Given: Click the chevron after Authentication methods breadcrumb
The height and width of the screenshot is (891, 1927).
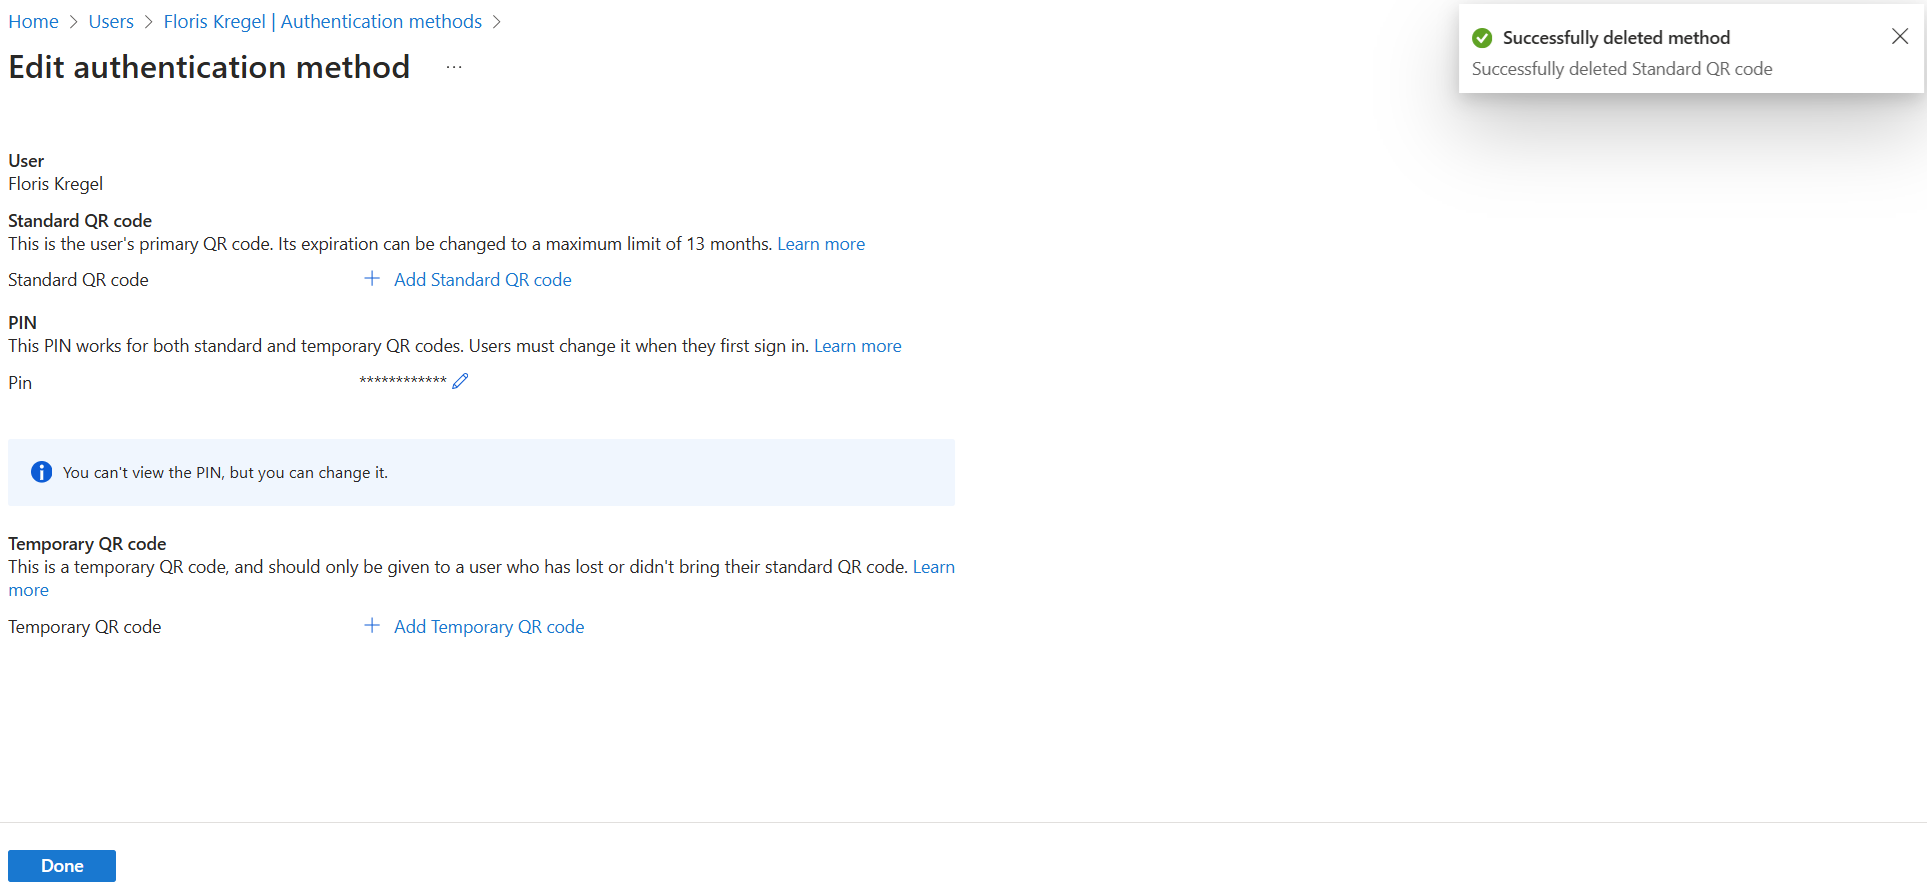Looking at the screenshot, I should pyautogui.click(x=497, y=22).
